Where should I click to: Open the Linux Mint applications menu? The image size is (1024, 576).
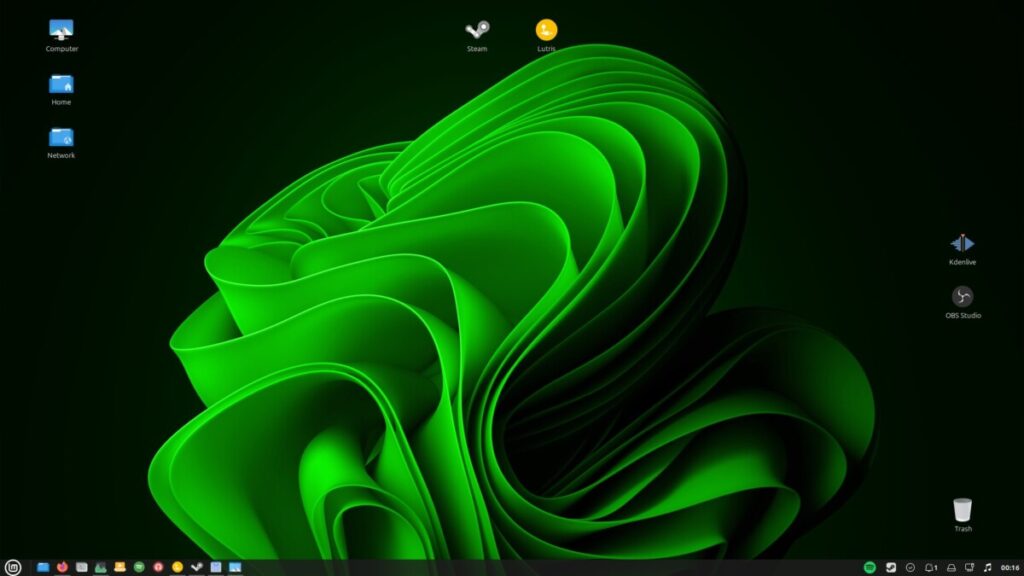point(11,565)
